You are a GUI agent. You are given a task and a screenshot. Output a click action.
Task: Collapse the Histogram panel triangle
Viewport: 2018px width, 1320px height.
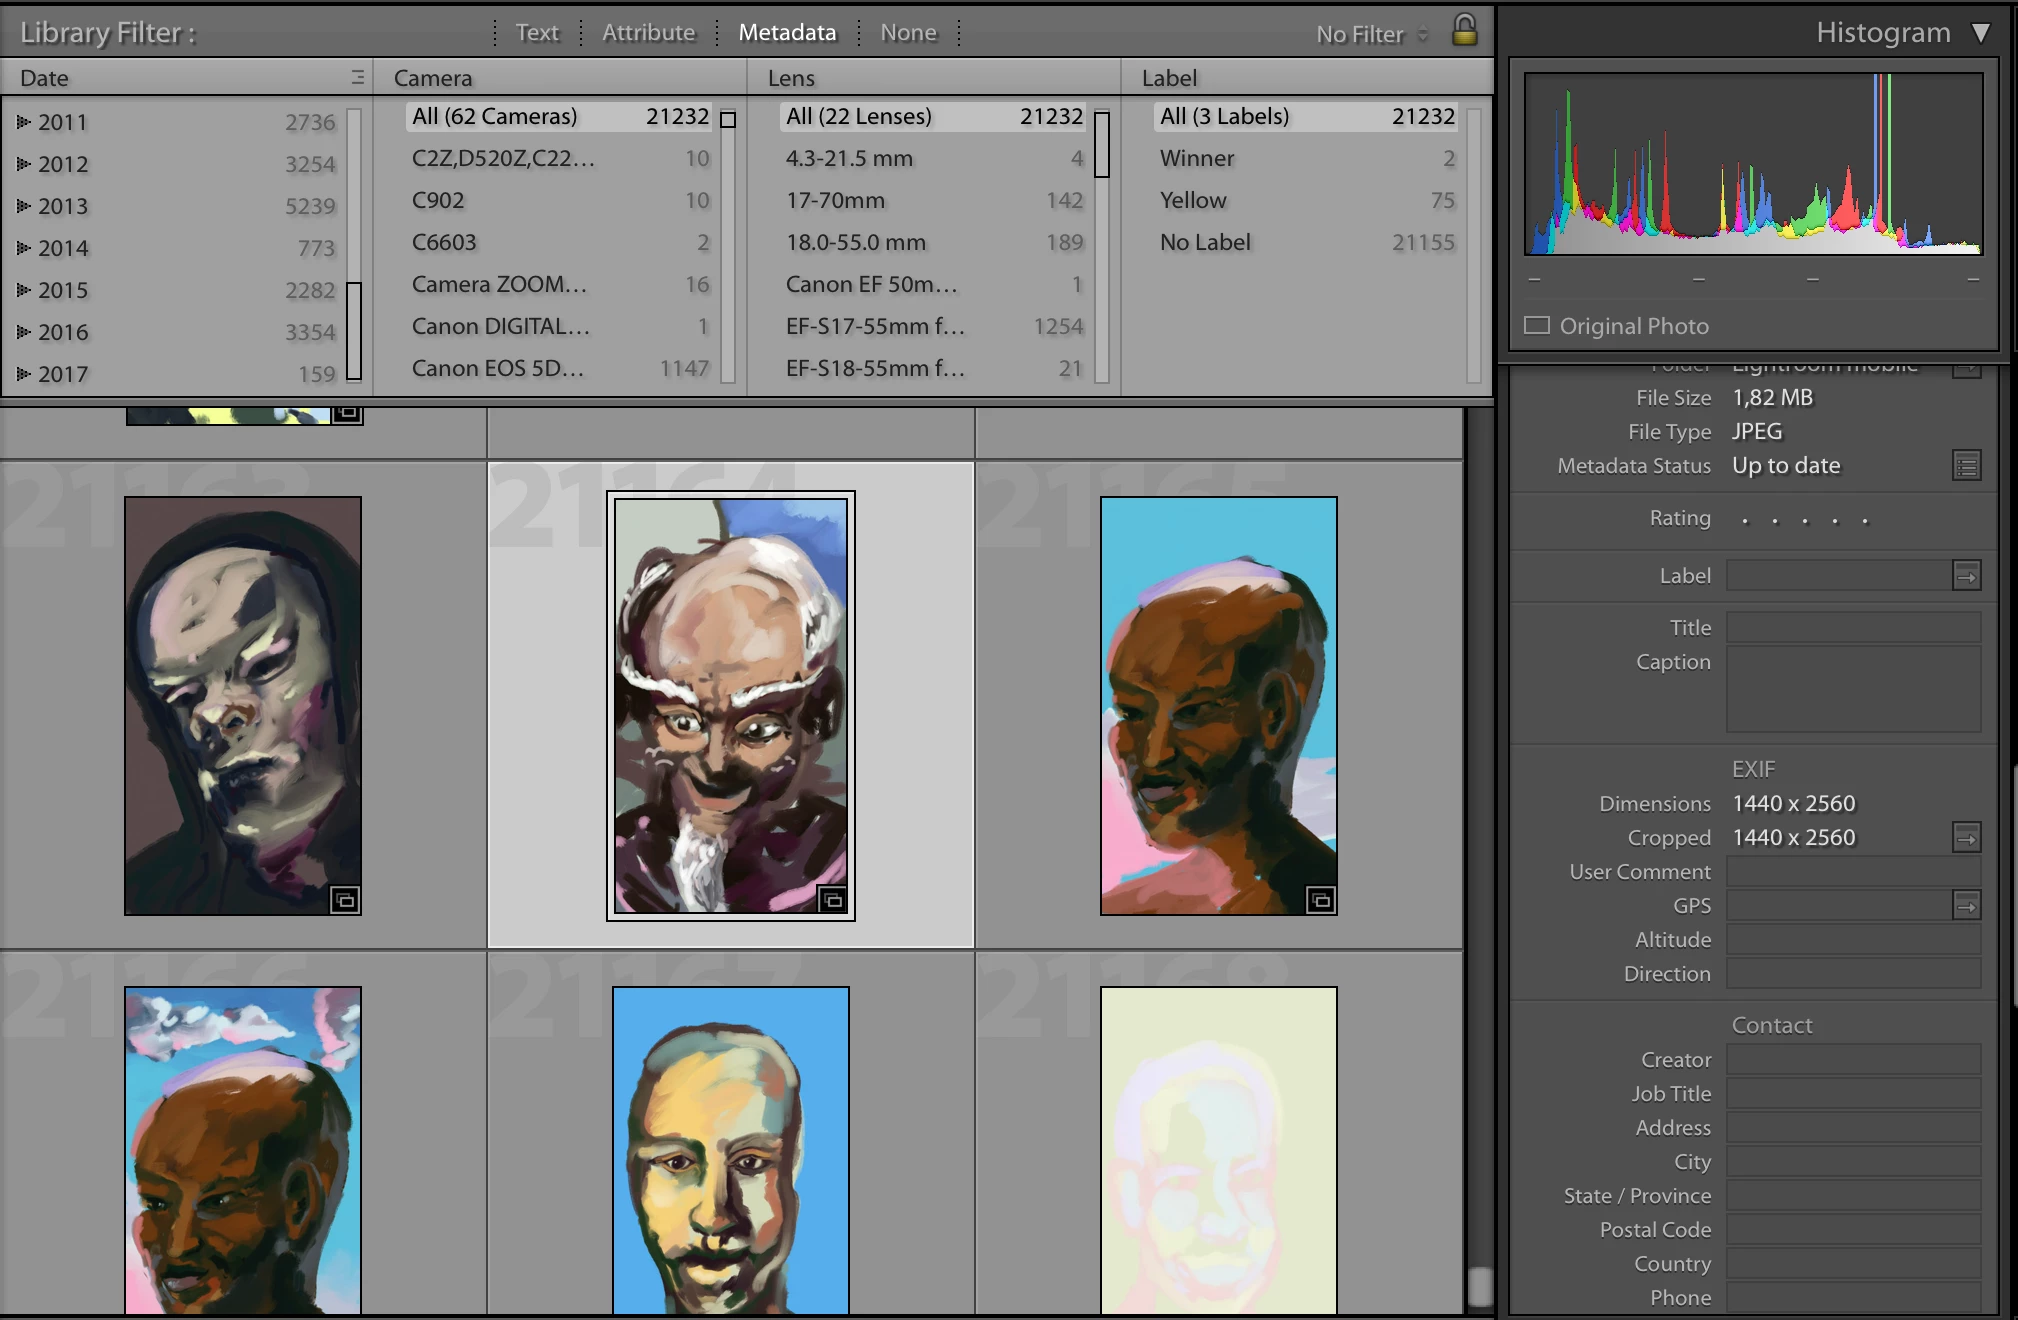[1980, 33]
